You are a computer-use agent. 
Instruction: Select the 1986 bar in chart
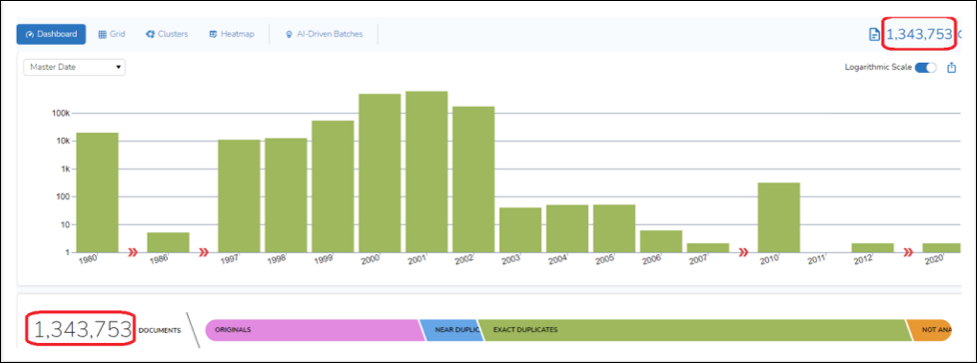tap(168, 242)
